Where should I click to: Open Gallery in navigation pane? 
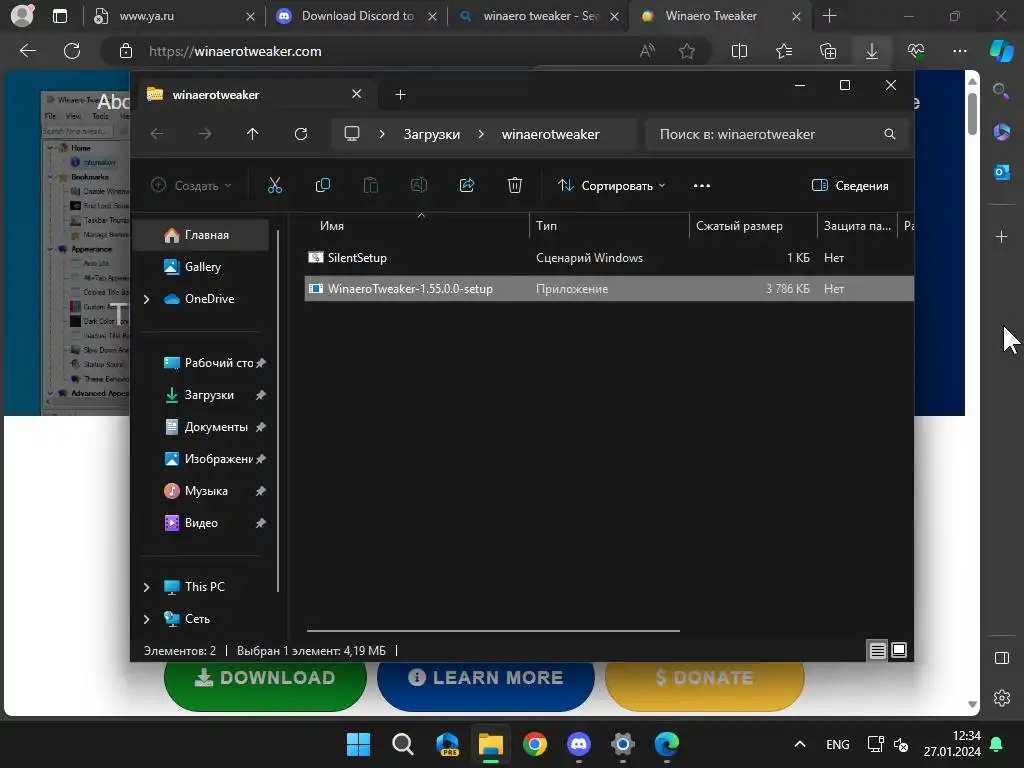point(201,267)
